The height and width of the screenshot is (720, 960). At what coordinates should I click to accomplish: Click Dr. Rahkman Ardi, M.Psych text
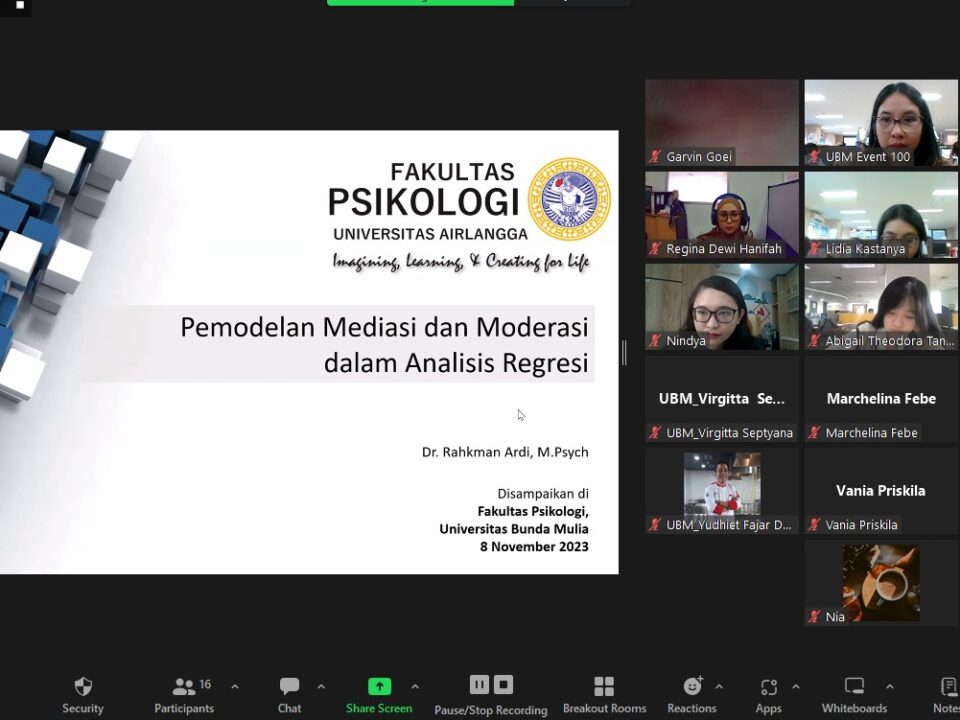tap(505, 452)
